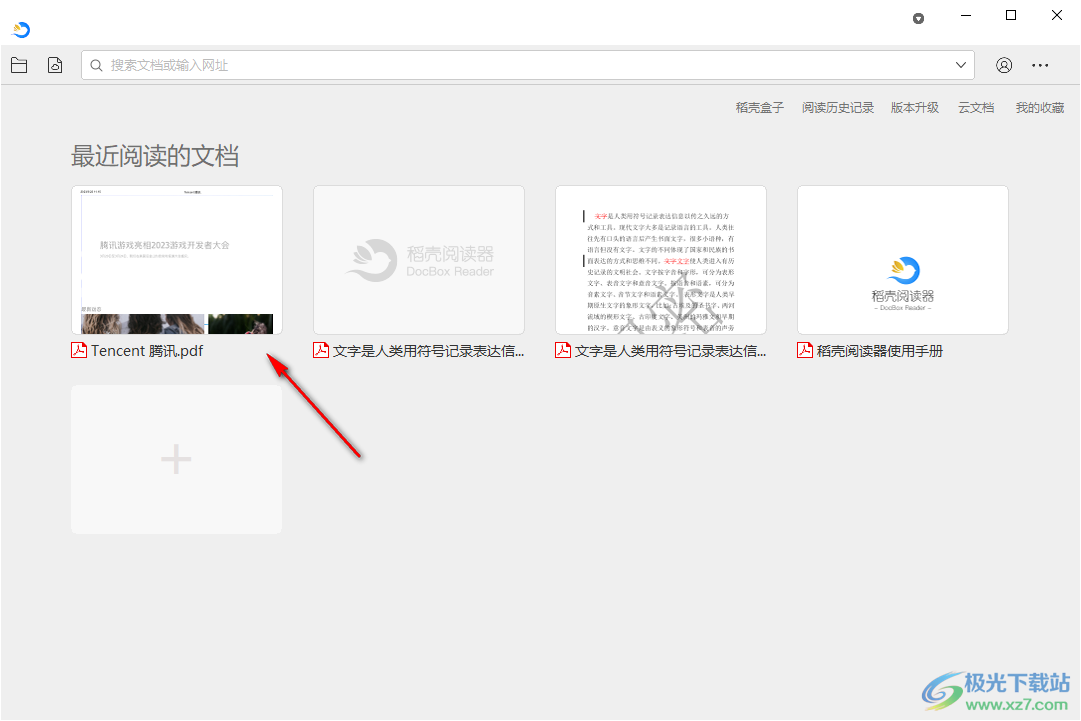Click the open cloud document icon
The image size is (1081, 721).
click(55, 65)
